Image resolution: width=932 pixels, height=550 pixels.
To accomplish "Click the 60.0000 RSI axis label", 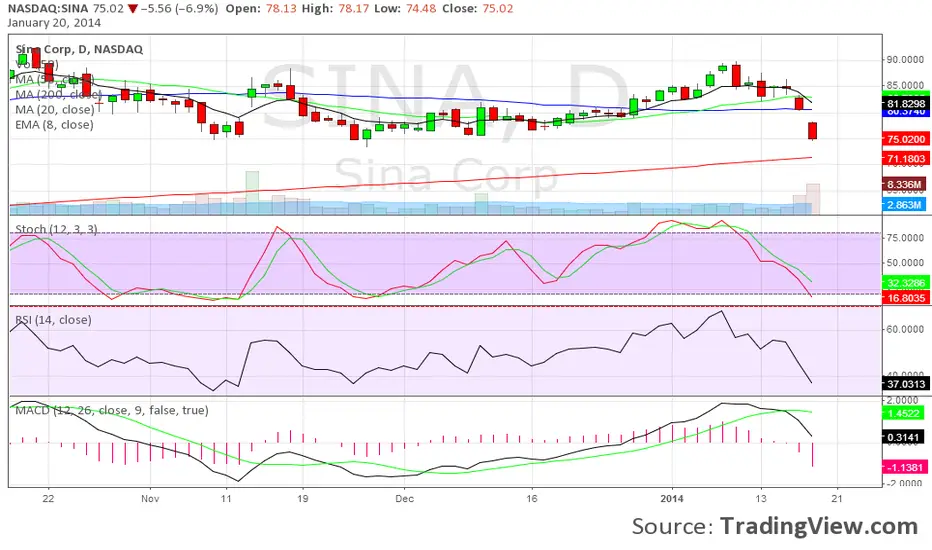I will (905, 329).
